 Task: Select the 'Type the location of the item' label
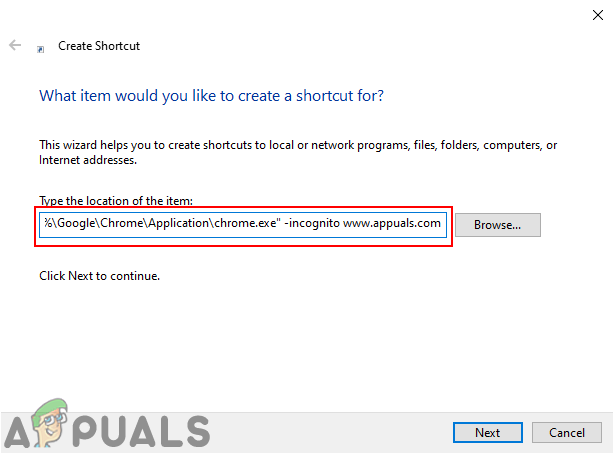[116, 201]
